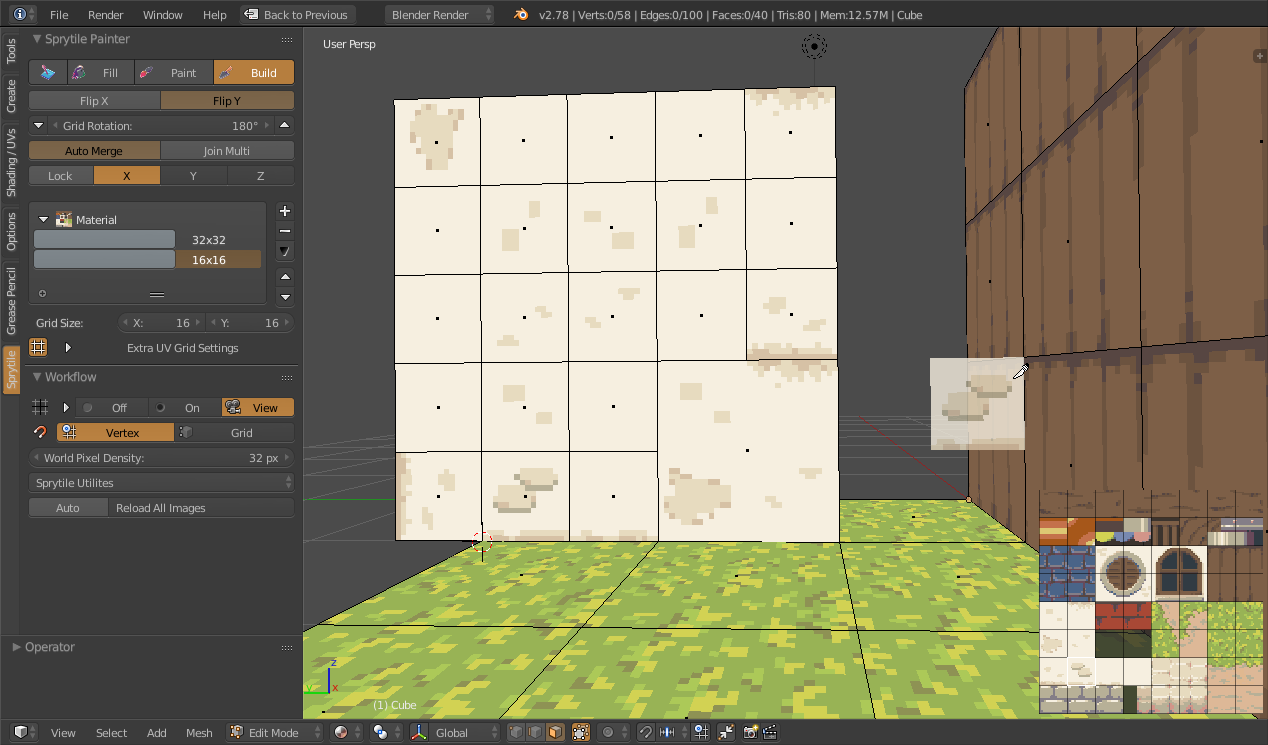Open the File menu
Screen dimensions: 1268x745
(x=59, y=15)
